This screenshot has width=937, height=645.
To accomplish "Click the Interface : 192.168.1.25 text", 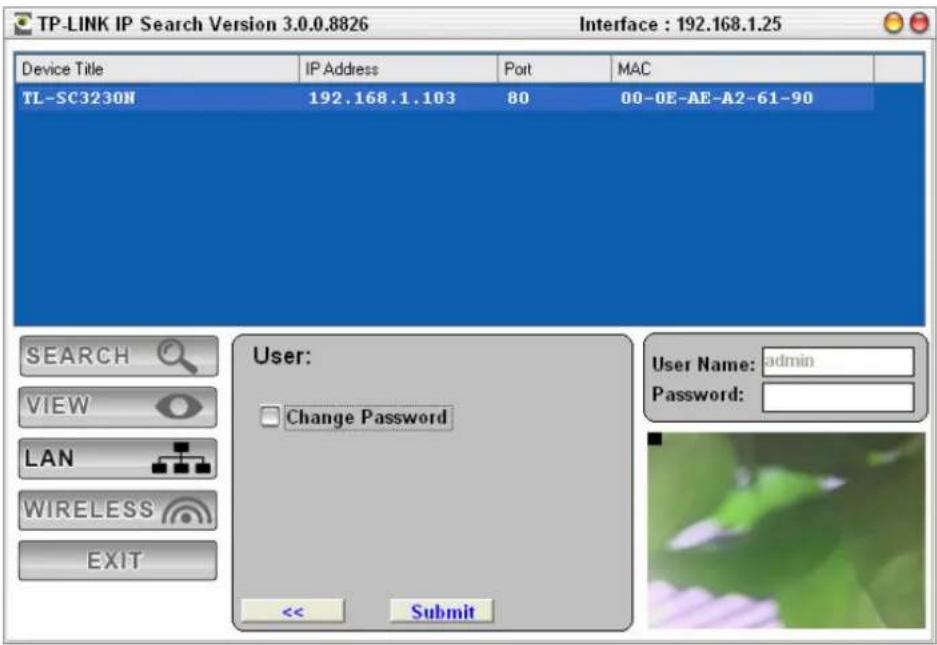I will tap(680, 24).
